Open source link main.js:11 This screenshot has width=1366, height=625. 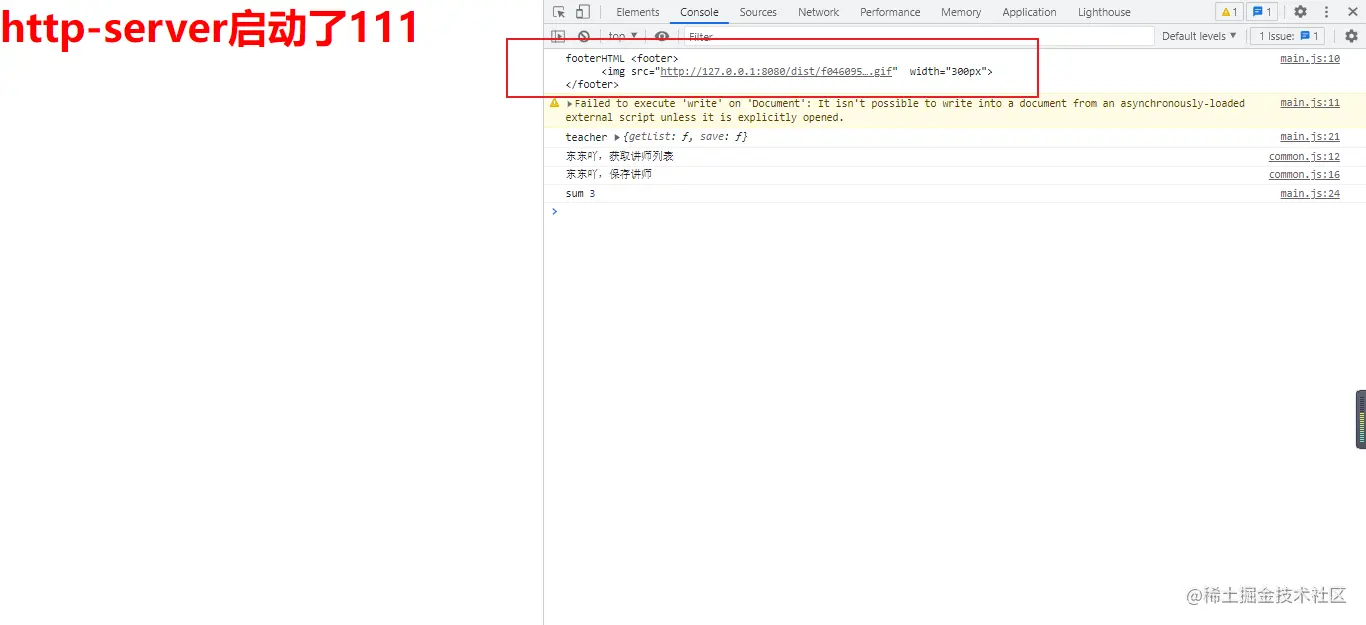[x=1309, y=103]
